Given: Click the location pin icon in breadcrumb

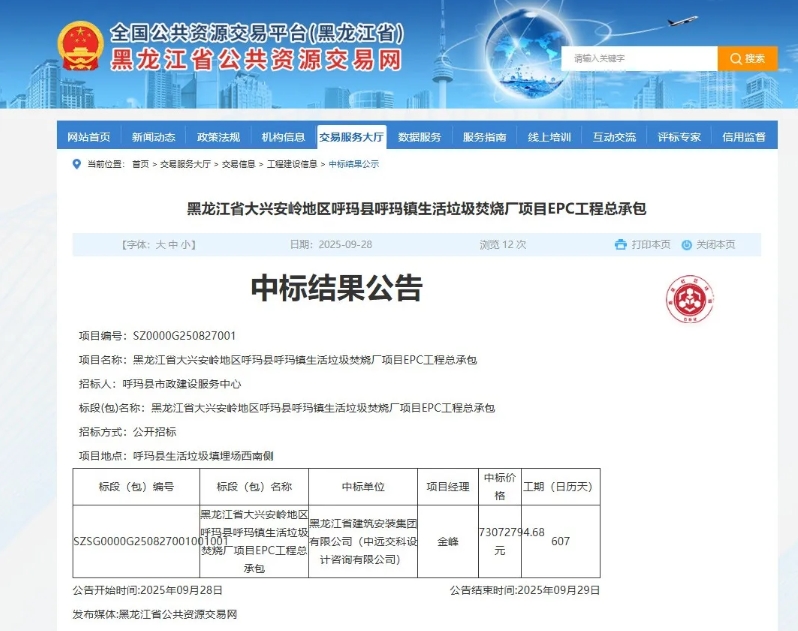Looking at the screenshot, I should (x=77, y=164).
